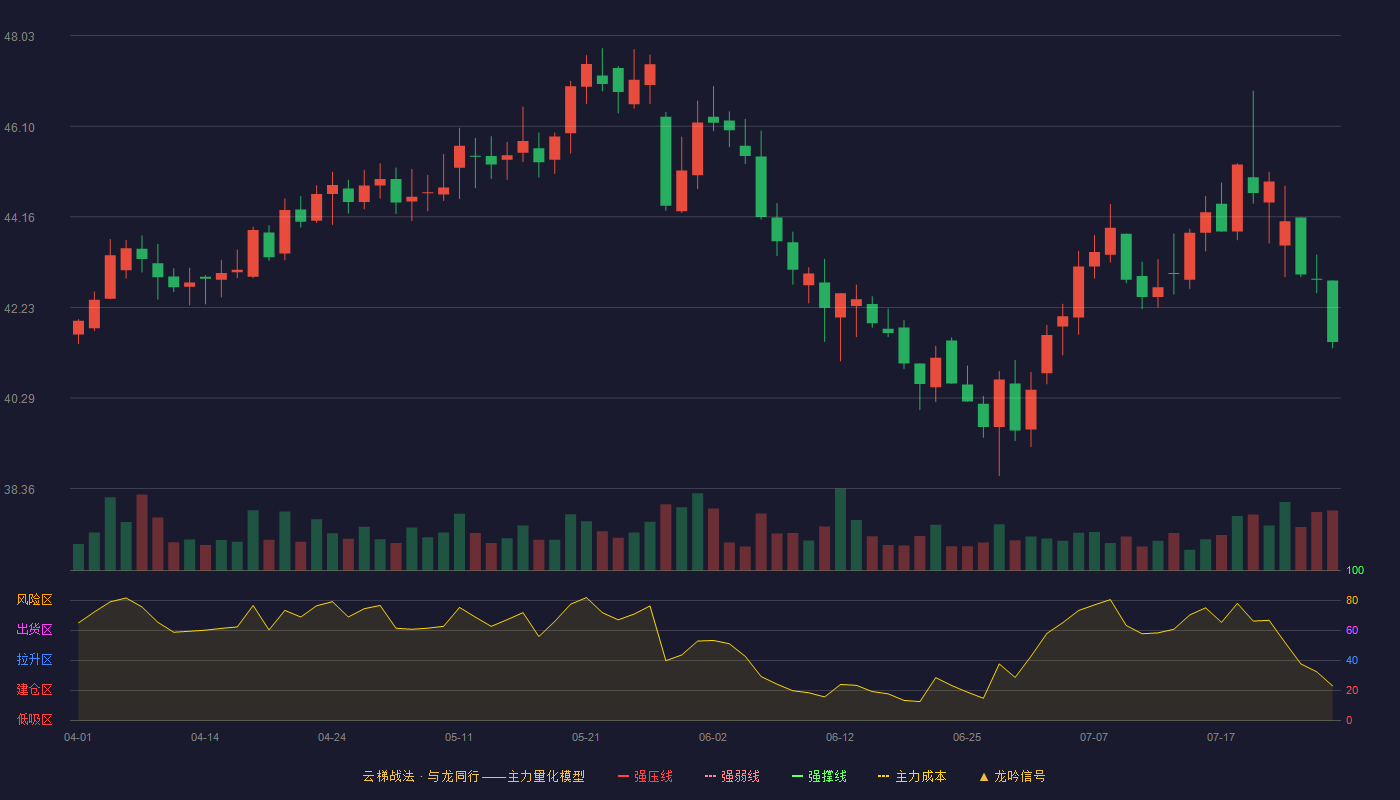Click the 低吸区 zone label
Image resolution: width=1400 pixels, height=800 pixels.
34,719
